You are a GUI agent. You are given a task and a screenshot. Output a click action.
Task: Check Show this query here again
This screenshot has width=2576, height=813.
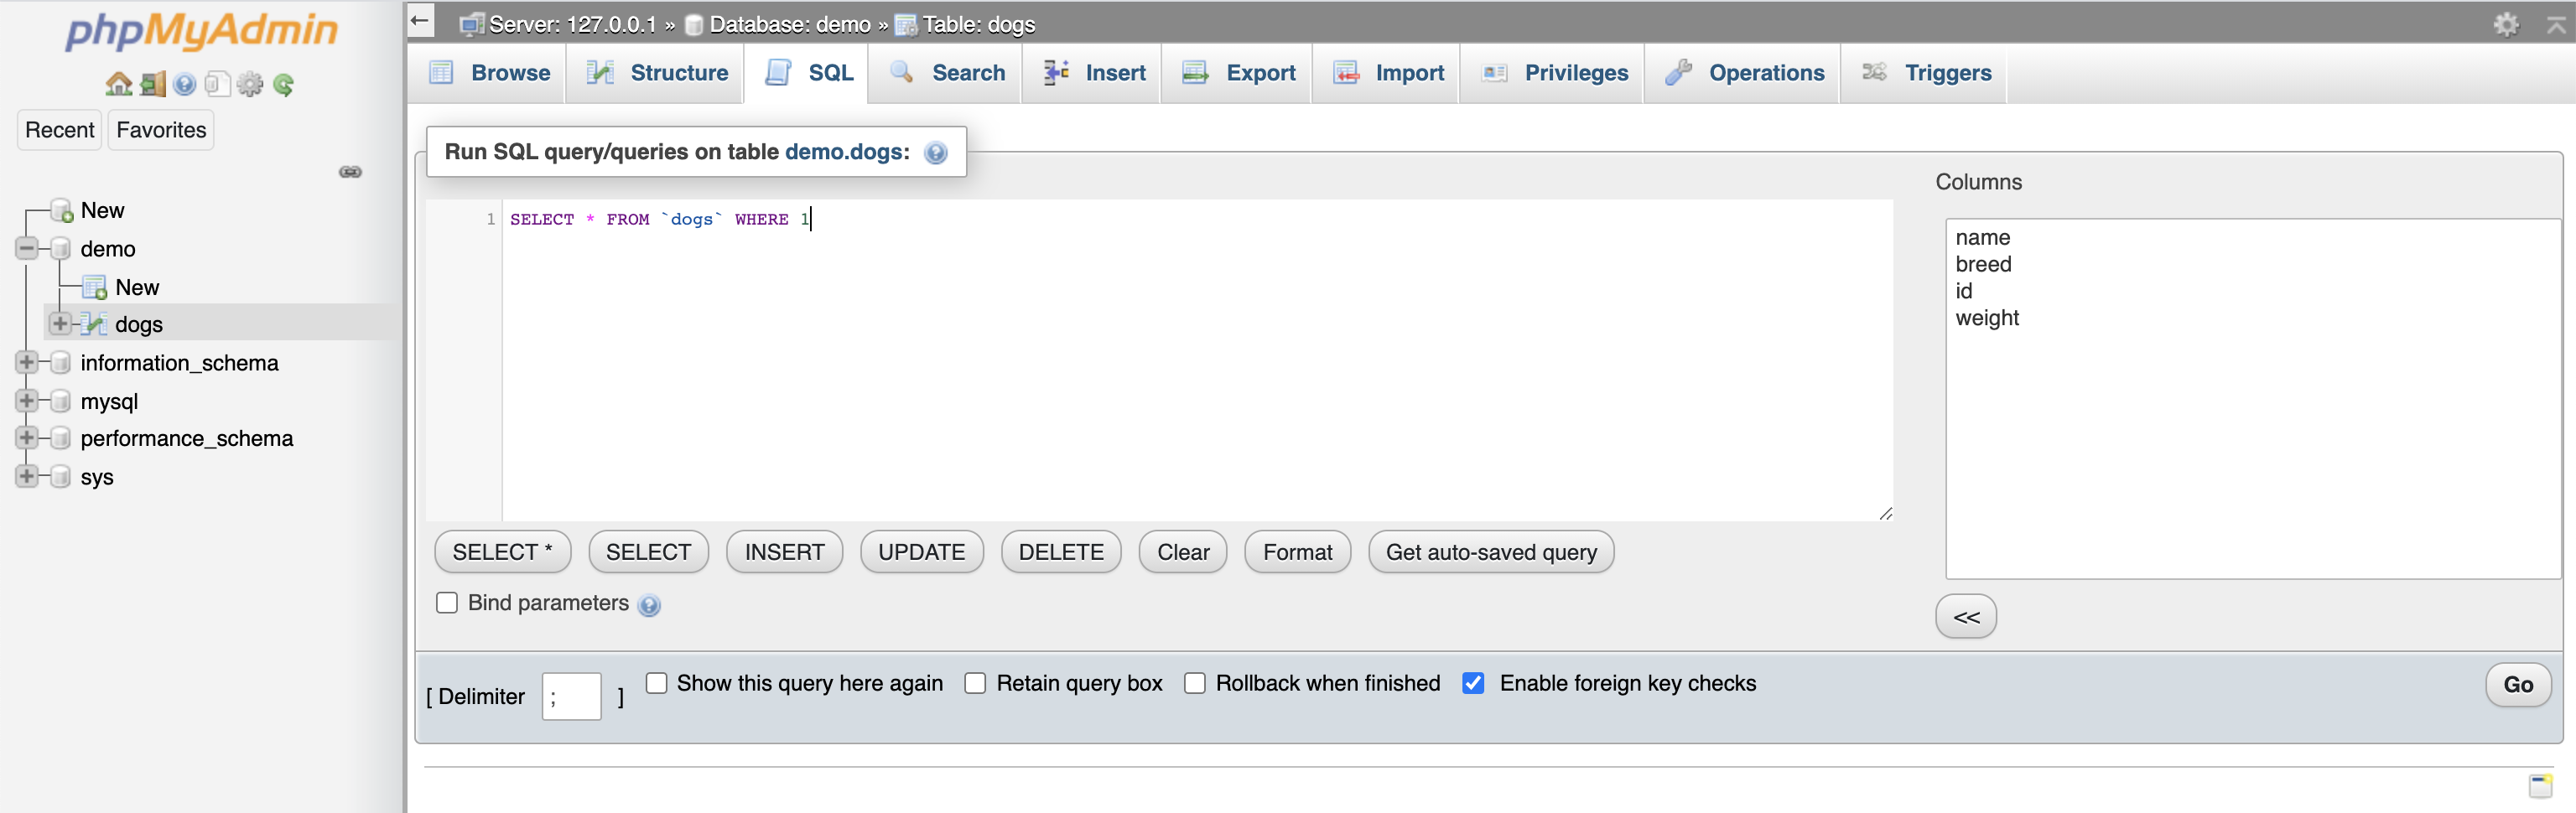(x=657, y=683)
